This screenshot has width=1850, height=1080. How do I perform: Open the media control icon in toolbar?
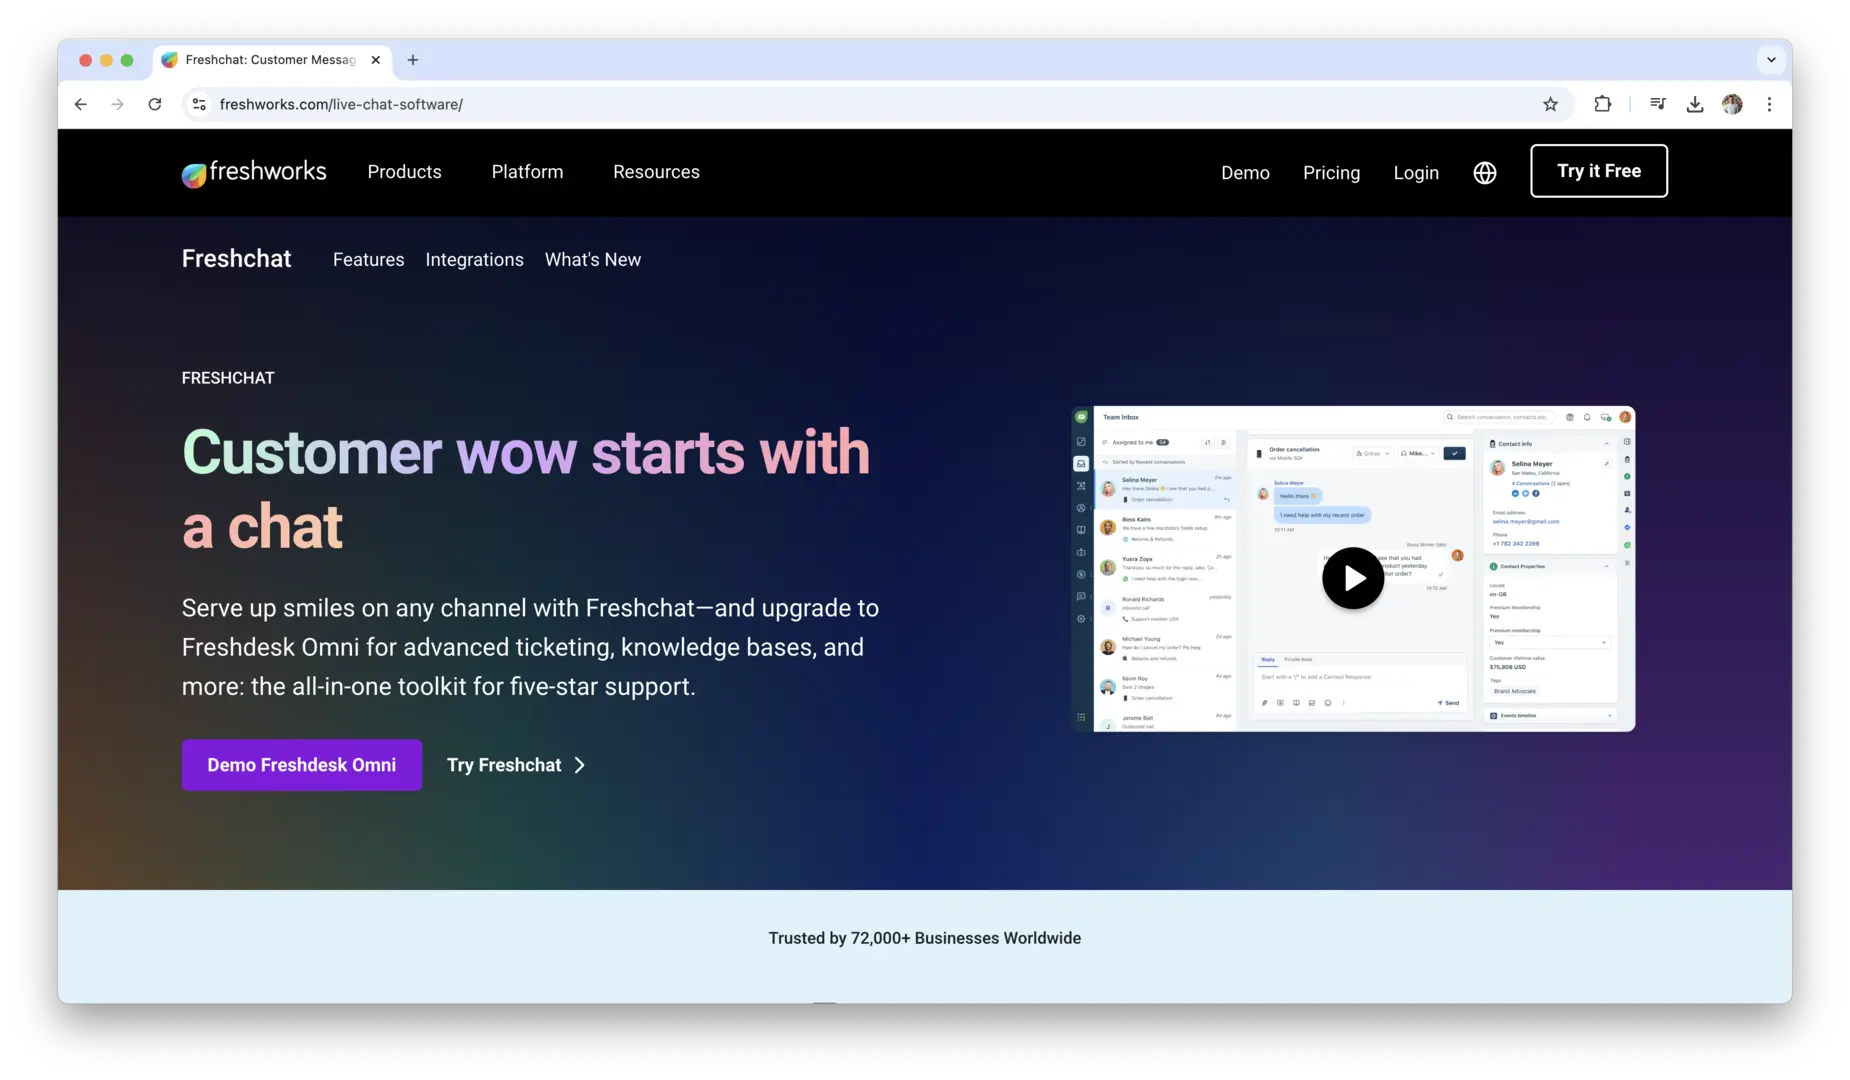point(1657,104)
